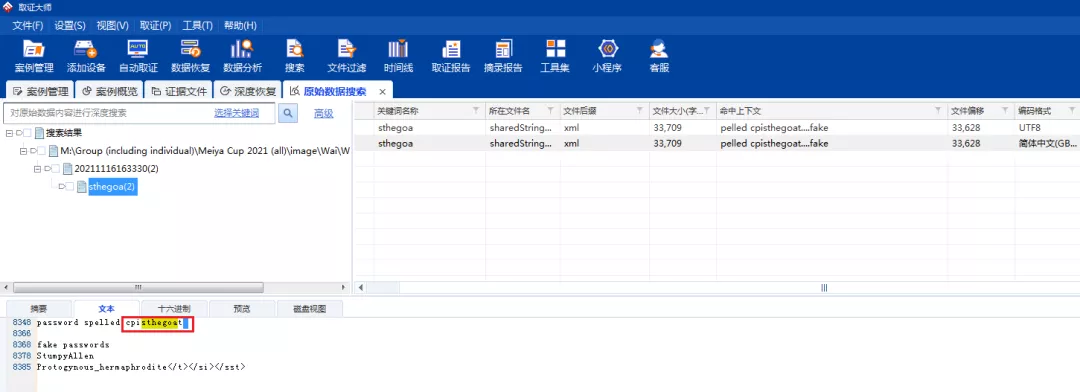Open the 文件偏移 column filter
The image size is (1080, 392).
1004,111
